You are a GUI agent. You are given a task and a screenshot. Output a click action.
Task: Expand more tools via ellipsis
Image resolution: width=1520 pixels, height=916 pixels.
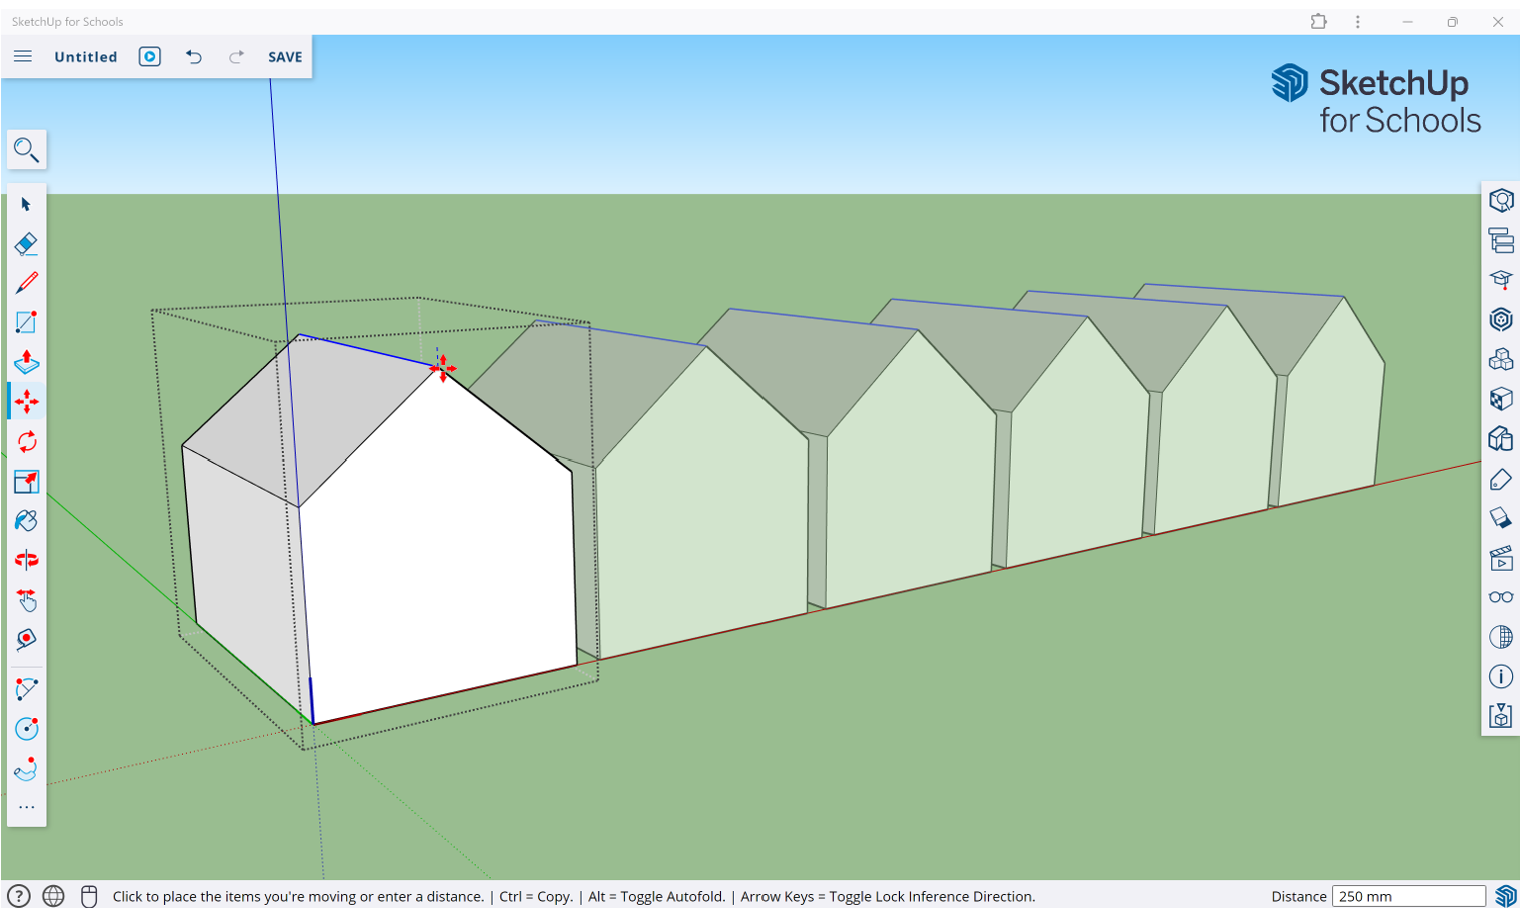[26, 807]
